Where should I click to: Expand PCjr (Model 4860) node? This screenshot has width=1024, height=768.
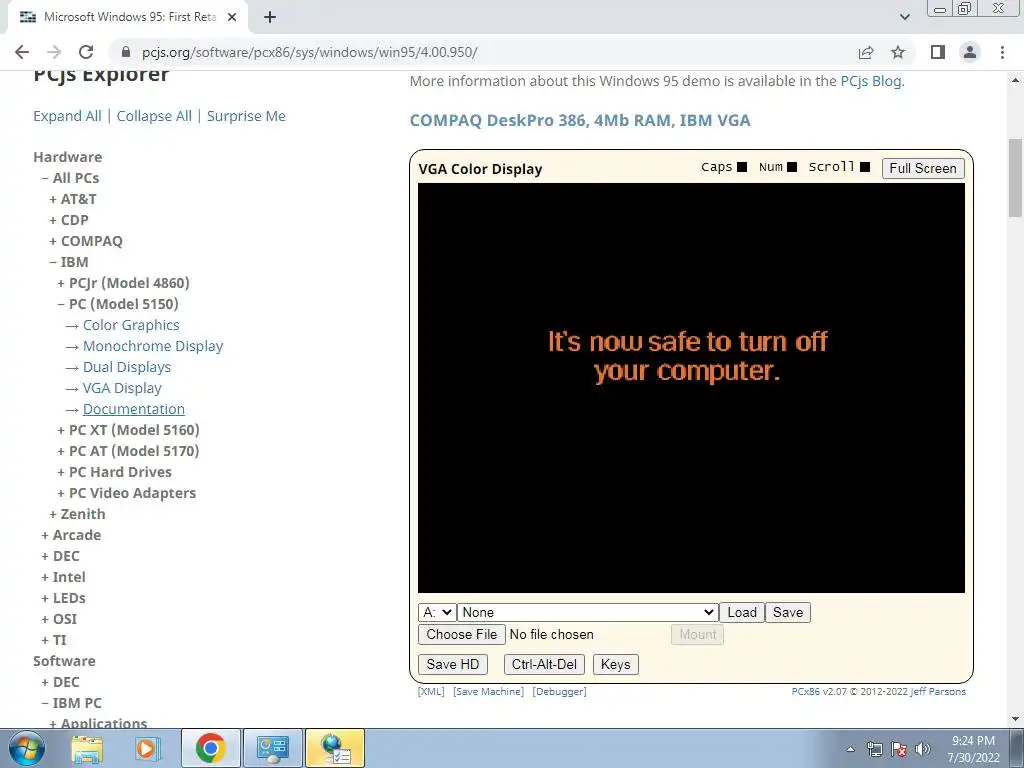coord(123,283)
